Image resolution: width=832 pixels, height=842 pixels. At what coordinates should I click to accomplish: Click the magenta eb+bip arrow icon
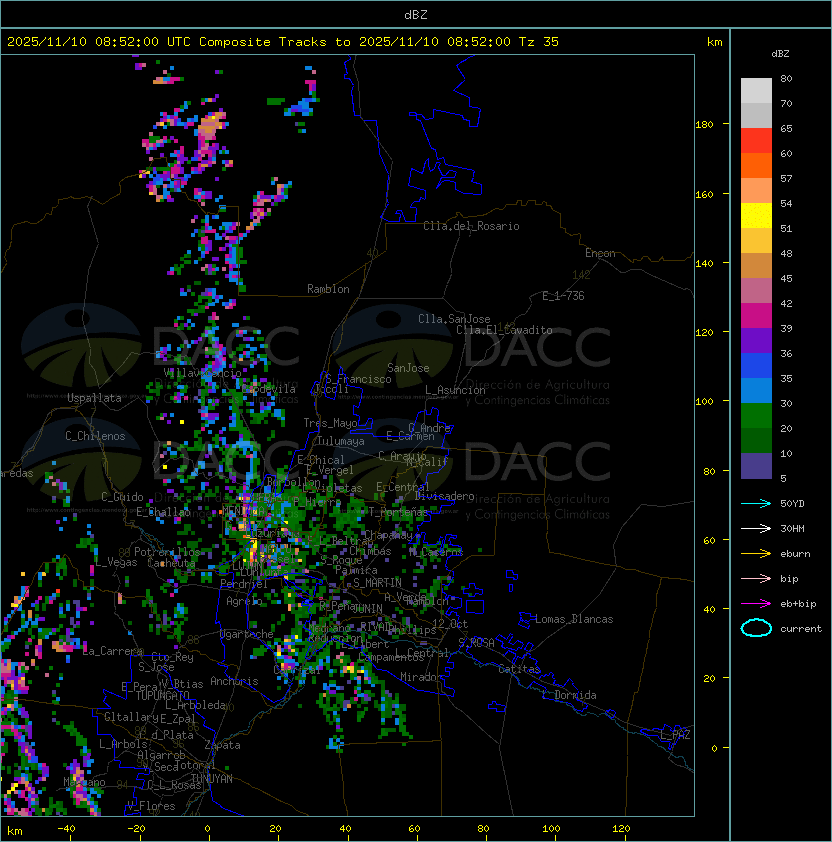[756, 604]
